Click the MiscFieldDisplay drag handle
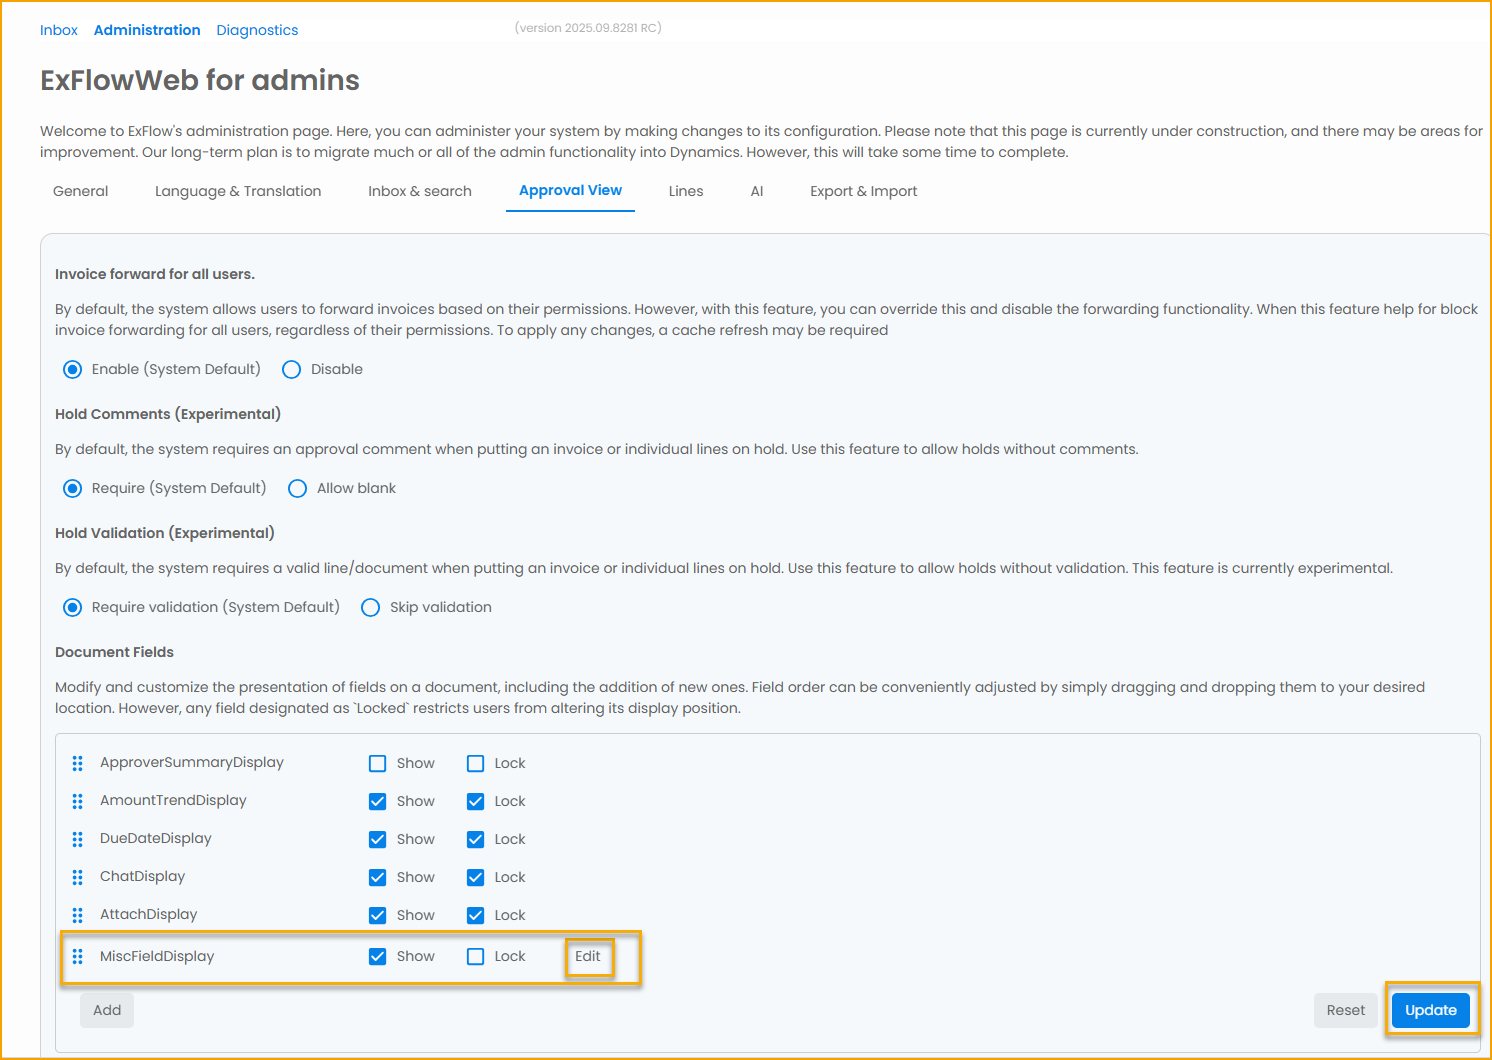The image size is (1492, 1060). pos(77,956)
